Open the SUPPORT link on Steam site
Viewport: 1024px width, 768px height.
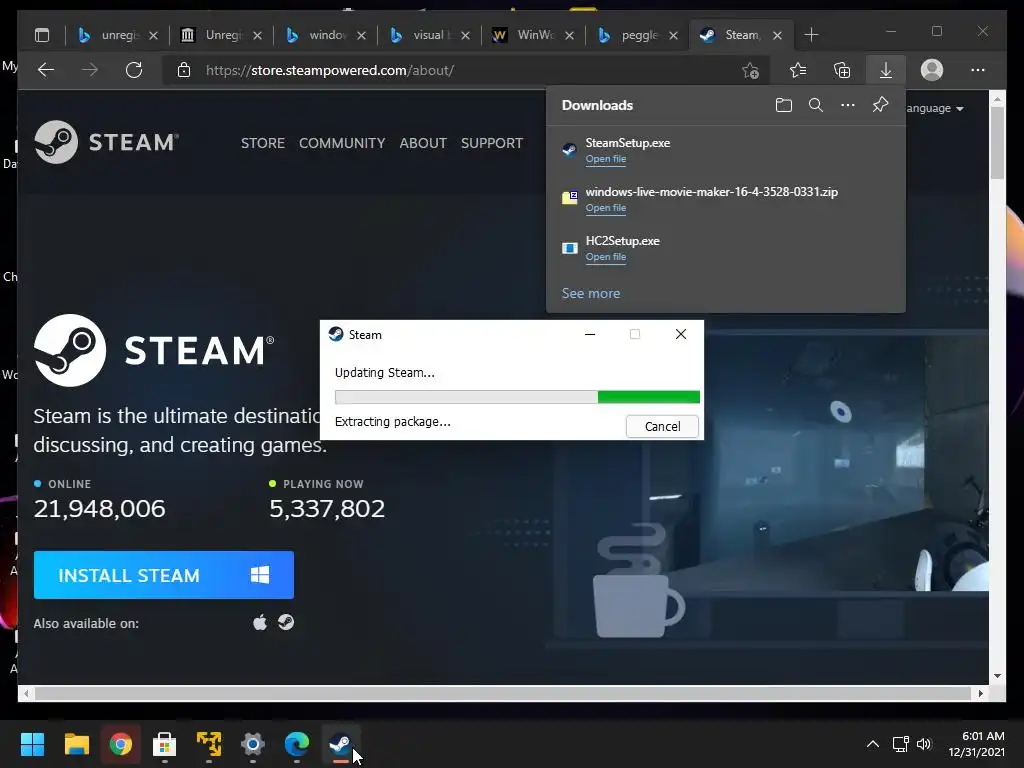pyautogui.click(x=492, y=143)
